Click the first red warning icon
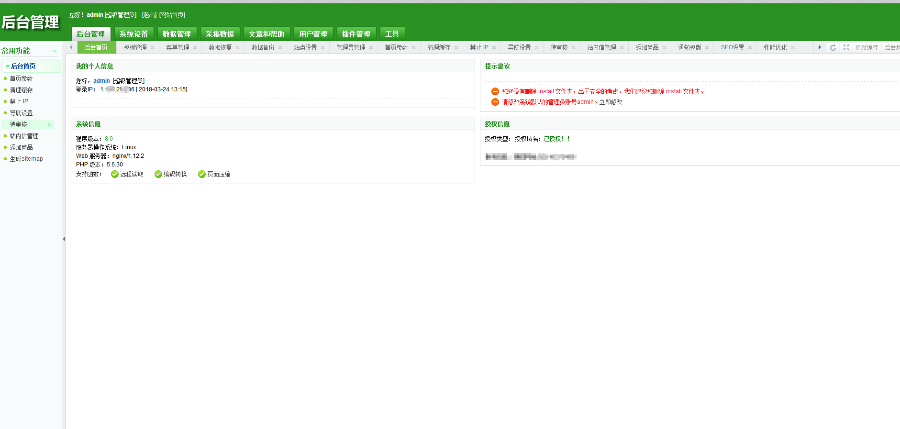This screenshot has width=900, height=429. tap(495, 91)
